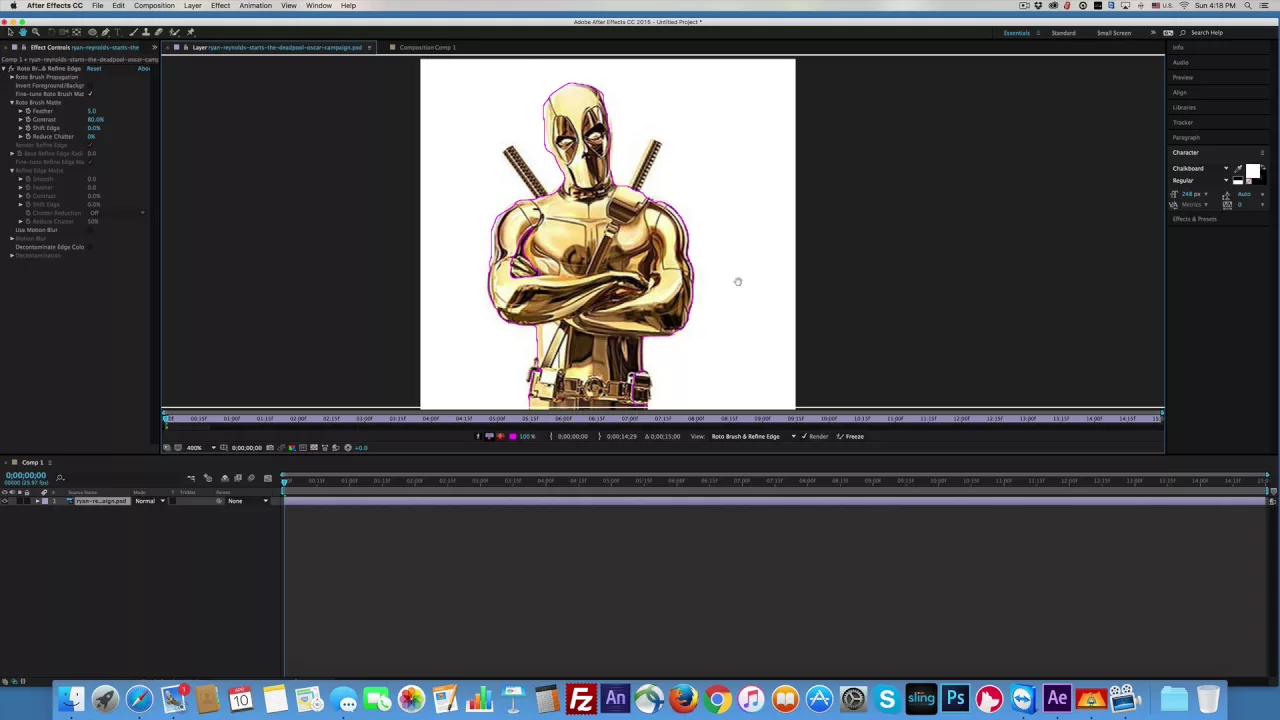Select the Pen tool
This screenshot has width=1280, height=720.
click(x=105, y=32)
